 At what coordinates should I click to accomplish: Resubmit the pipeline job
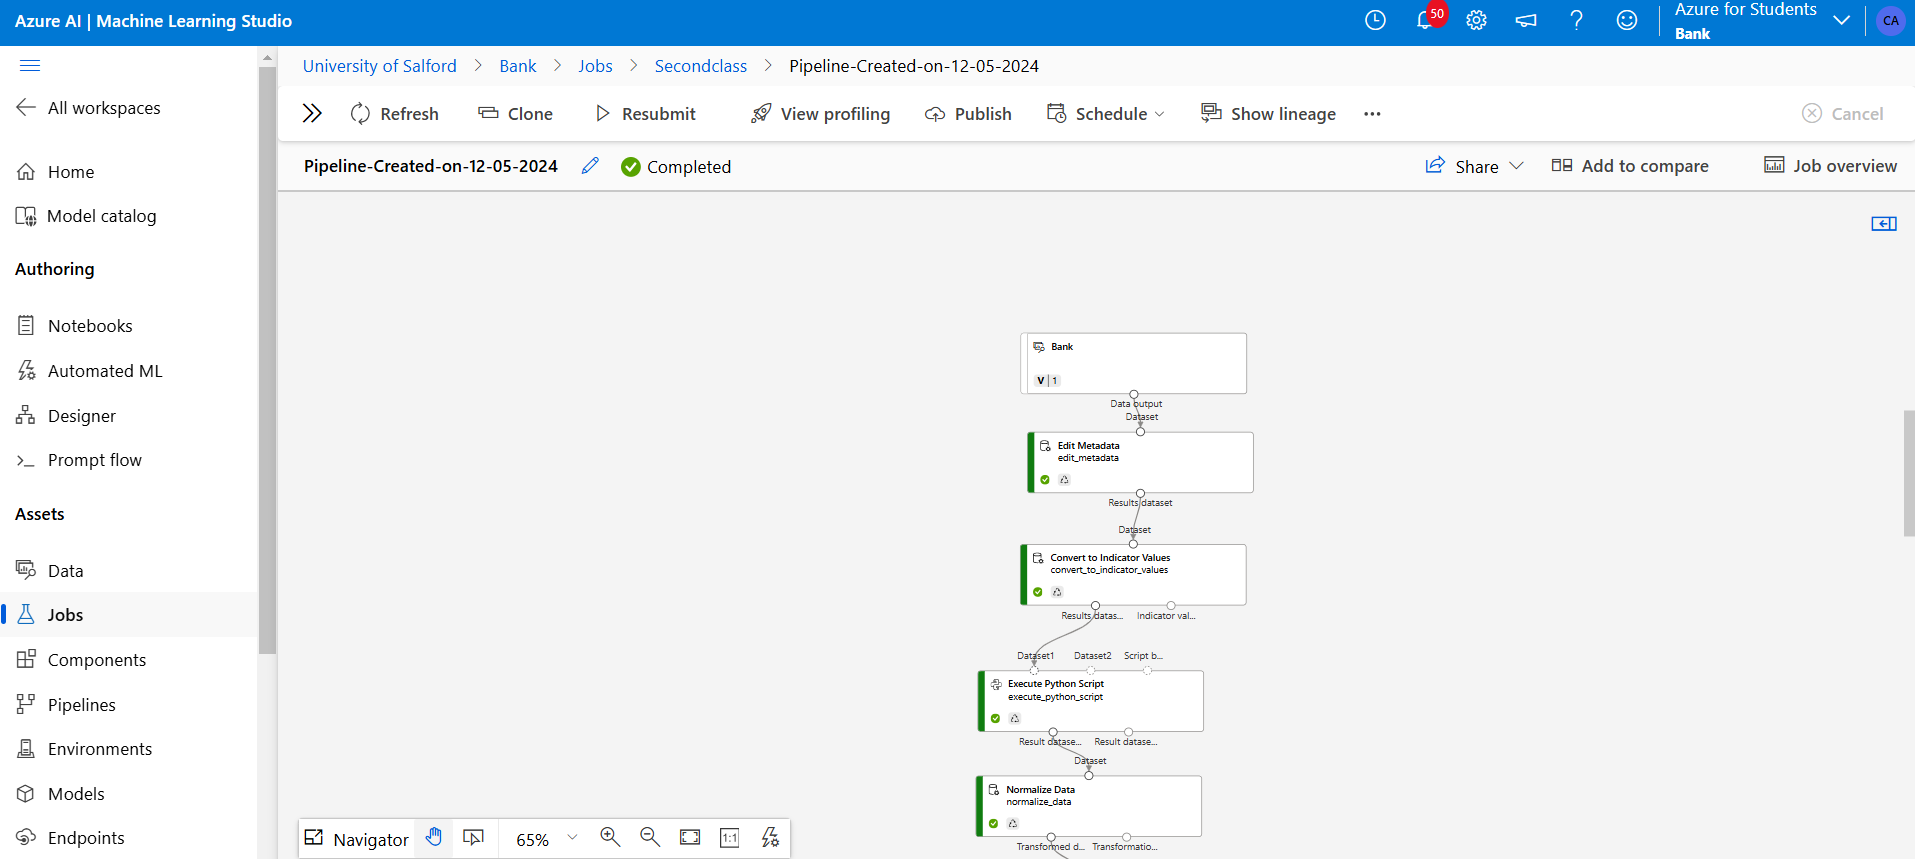coord(645,114)
